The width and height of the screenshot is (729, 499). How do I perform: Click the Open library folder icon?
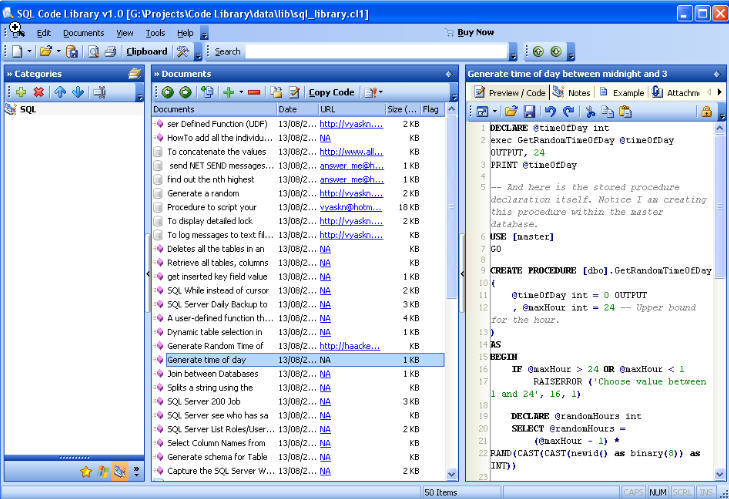(x=46, y=52)
